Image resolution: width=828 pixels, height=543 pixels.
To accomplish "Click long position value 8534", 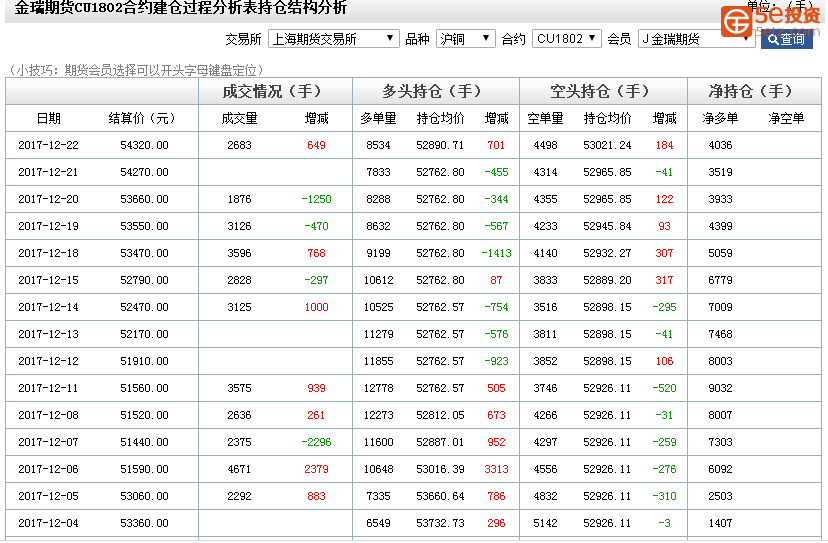I will 378,145.
